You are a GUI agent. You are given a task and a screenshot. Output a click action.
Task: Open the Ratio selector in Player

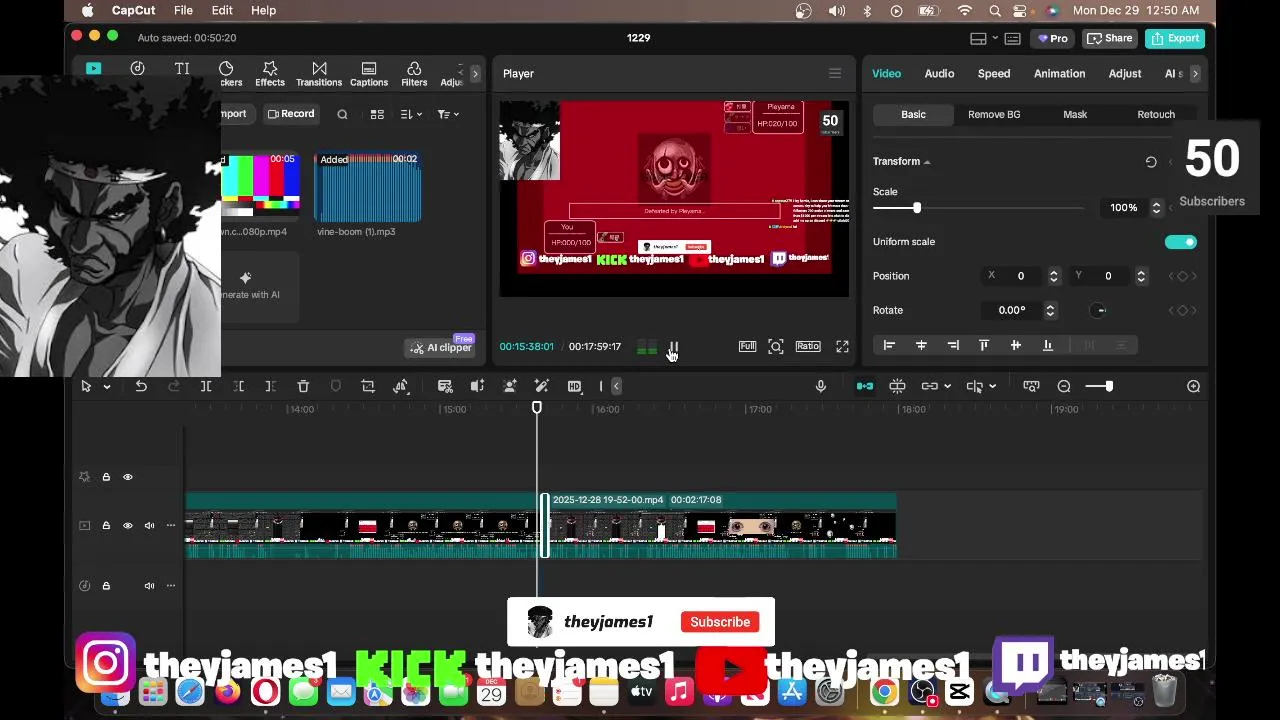coord(808,346)
